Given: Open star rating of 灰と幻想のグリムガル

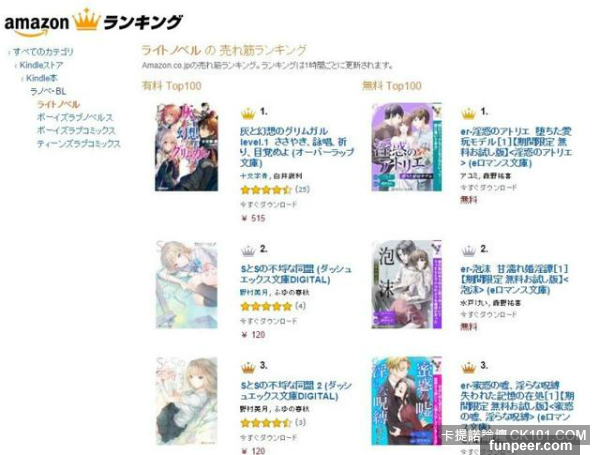Looking at the screenshot, I should tap(266, 189).
